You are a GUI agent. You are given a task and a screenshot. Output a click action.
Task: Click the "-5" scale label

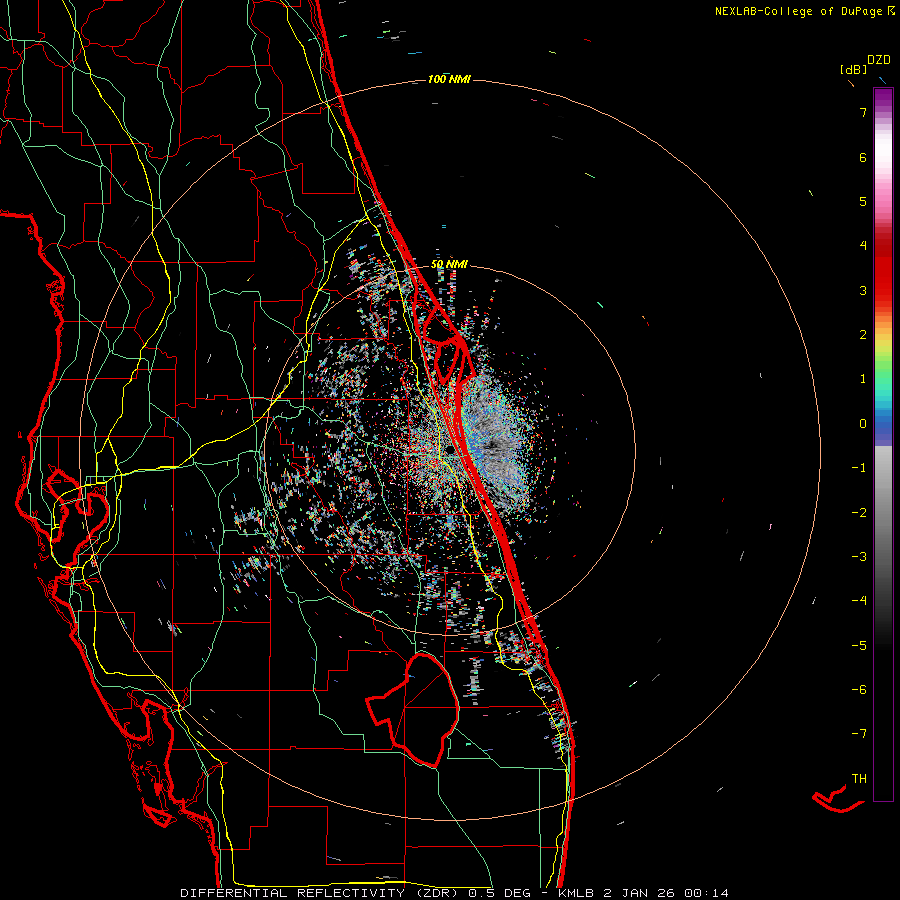tap(859, 646)
